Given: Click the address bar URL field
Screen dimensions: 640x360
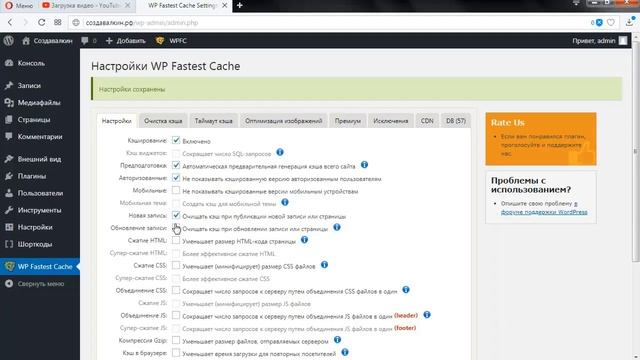Looking at the screenshot, I should 327,22.
